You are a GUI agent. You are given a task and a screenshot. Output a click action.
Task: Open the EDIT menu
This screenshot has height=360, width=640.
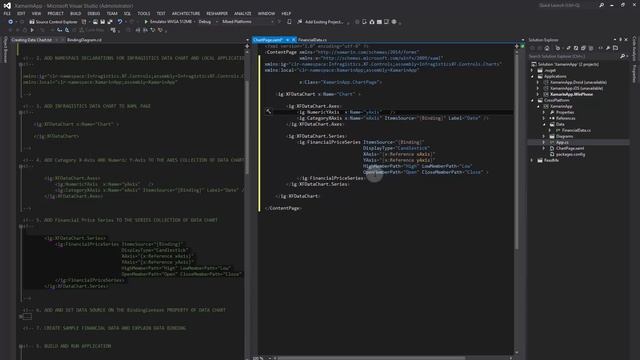coord(21,13)
